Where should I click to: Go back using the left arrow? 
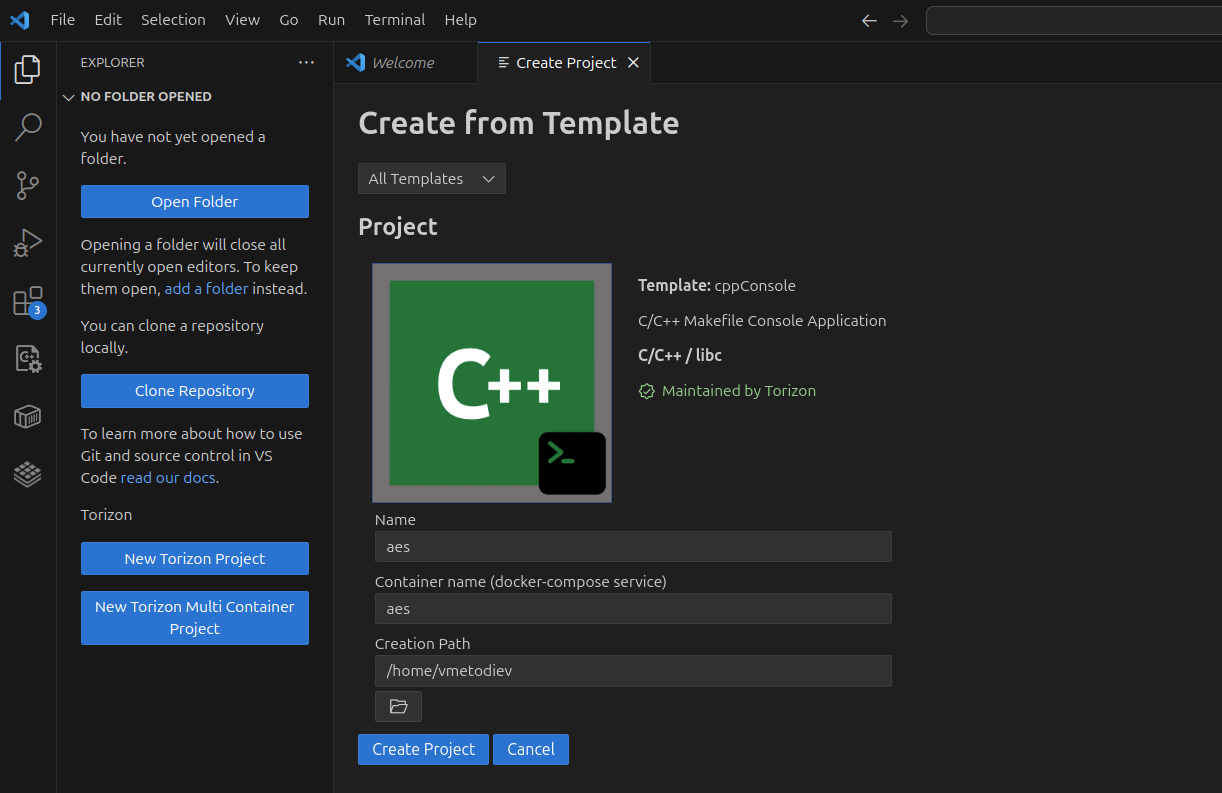869,20
